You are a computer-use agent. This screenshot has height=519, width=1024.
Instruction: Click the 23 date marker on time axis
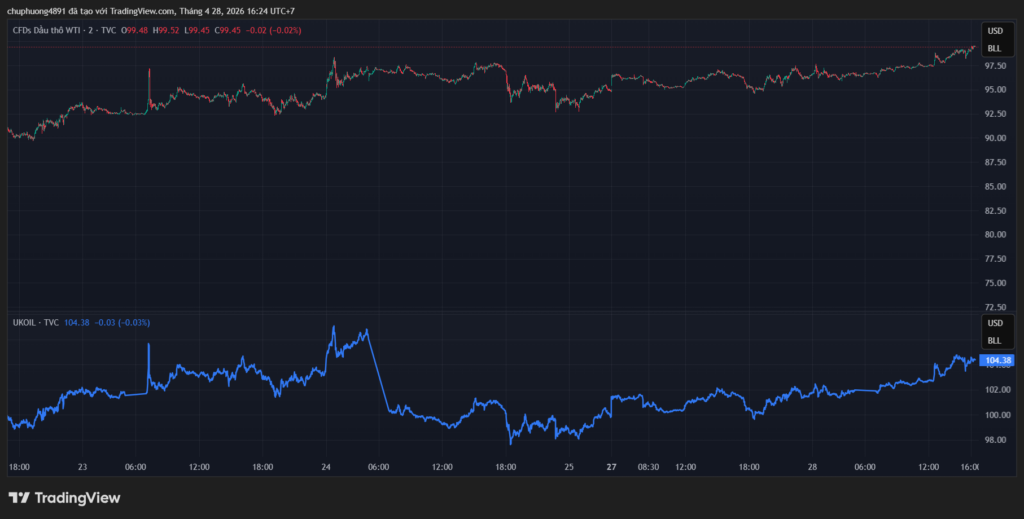click(x=82, y=467)
